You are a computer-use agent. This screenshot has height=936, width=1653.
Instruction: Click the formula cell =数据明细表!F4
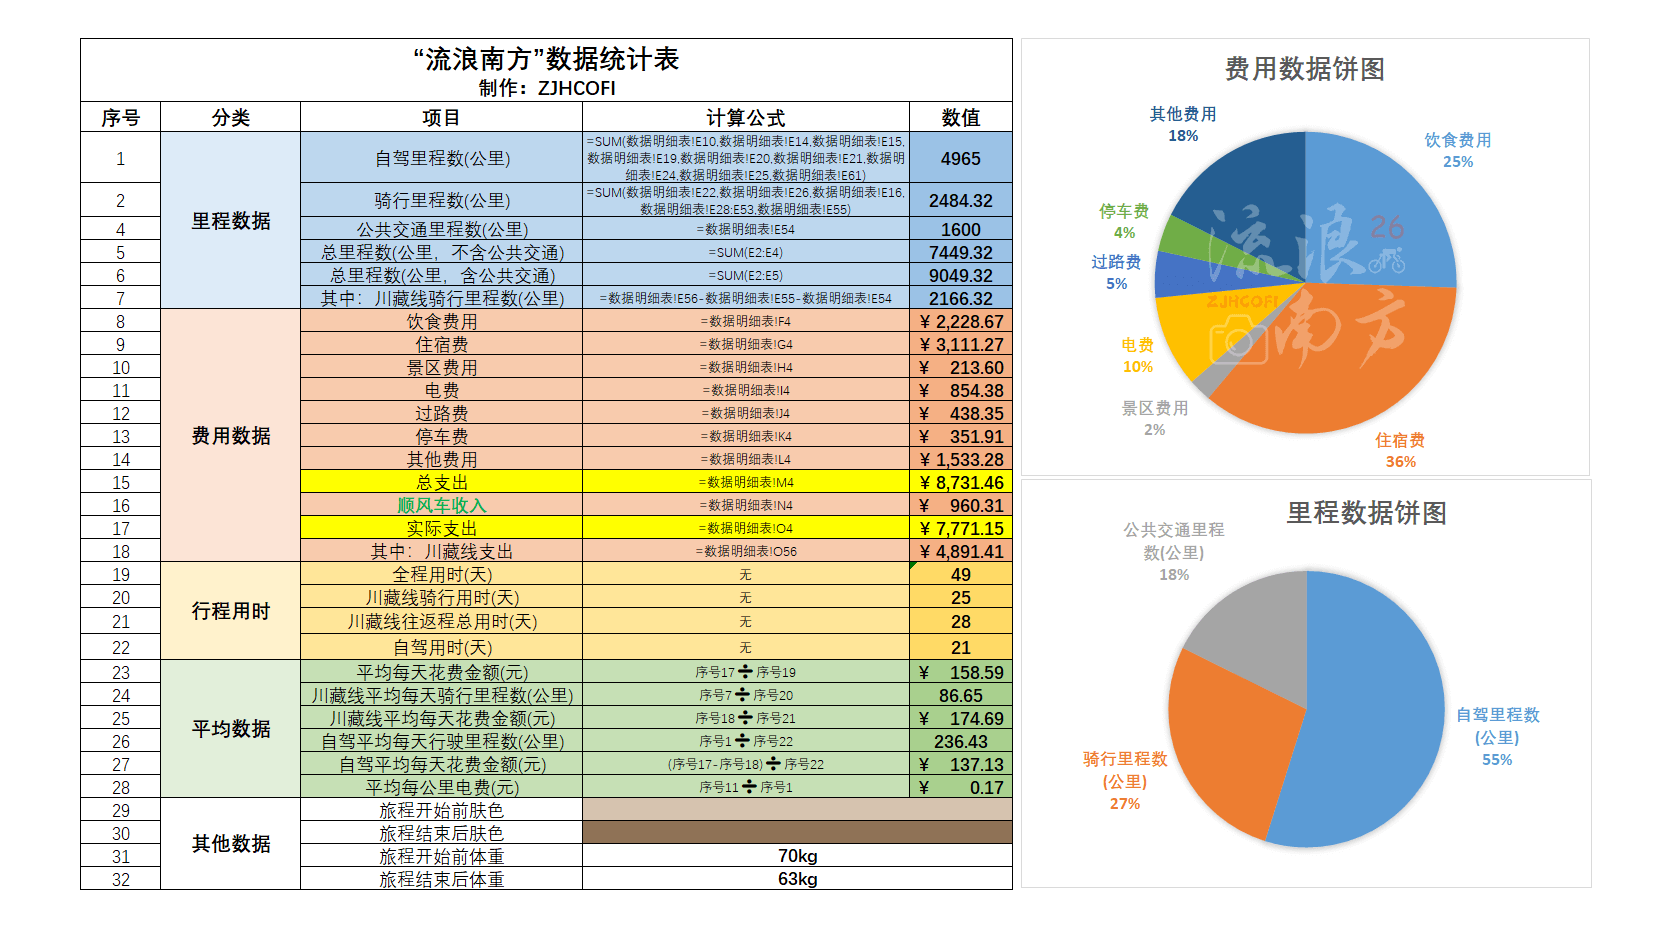click(x=746, y=321)
